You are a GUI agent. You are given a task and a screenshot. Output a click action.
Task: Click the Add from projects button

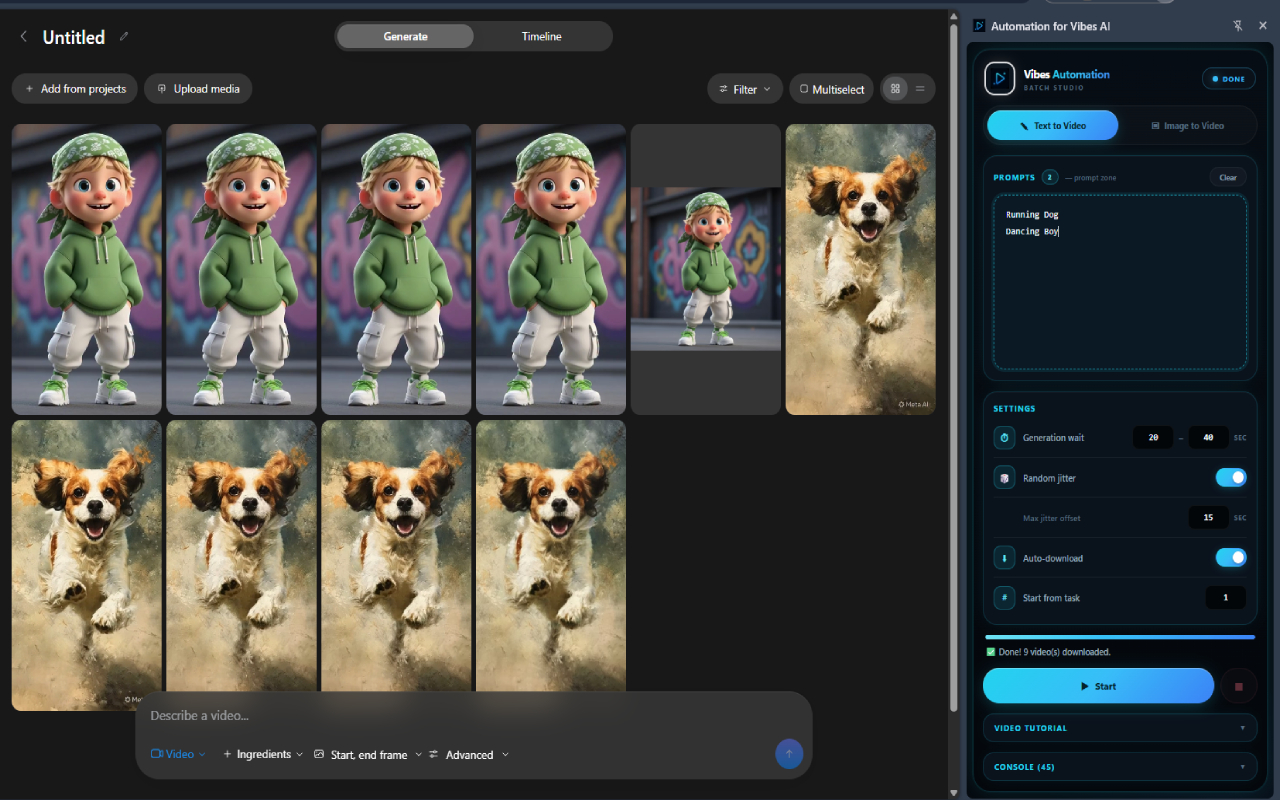pyautogui.click(x=75, y=89)
